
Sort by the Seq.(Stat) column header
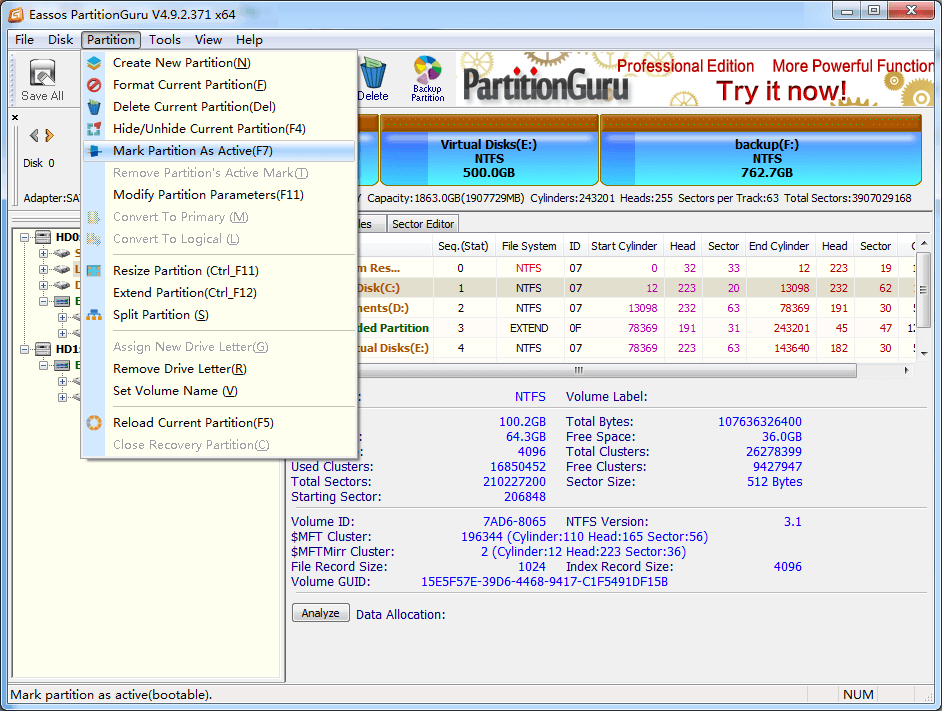coord(463,246)
